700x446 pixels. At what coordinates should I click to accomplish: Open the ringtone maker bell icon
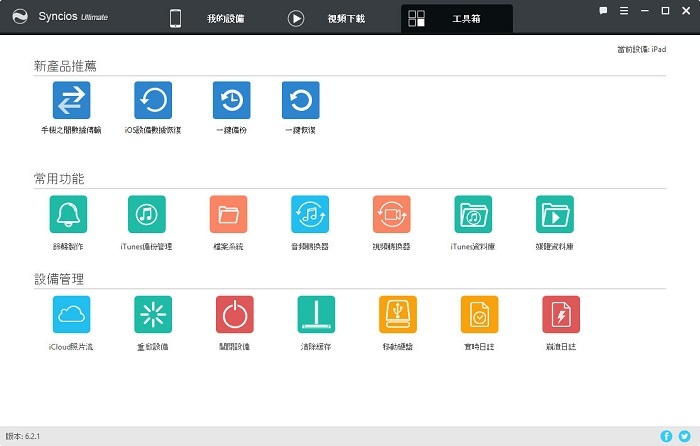(x=68, y=214)
